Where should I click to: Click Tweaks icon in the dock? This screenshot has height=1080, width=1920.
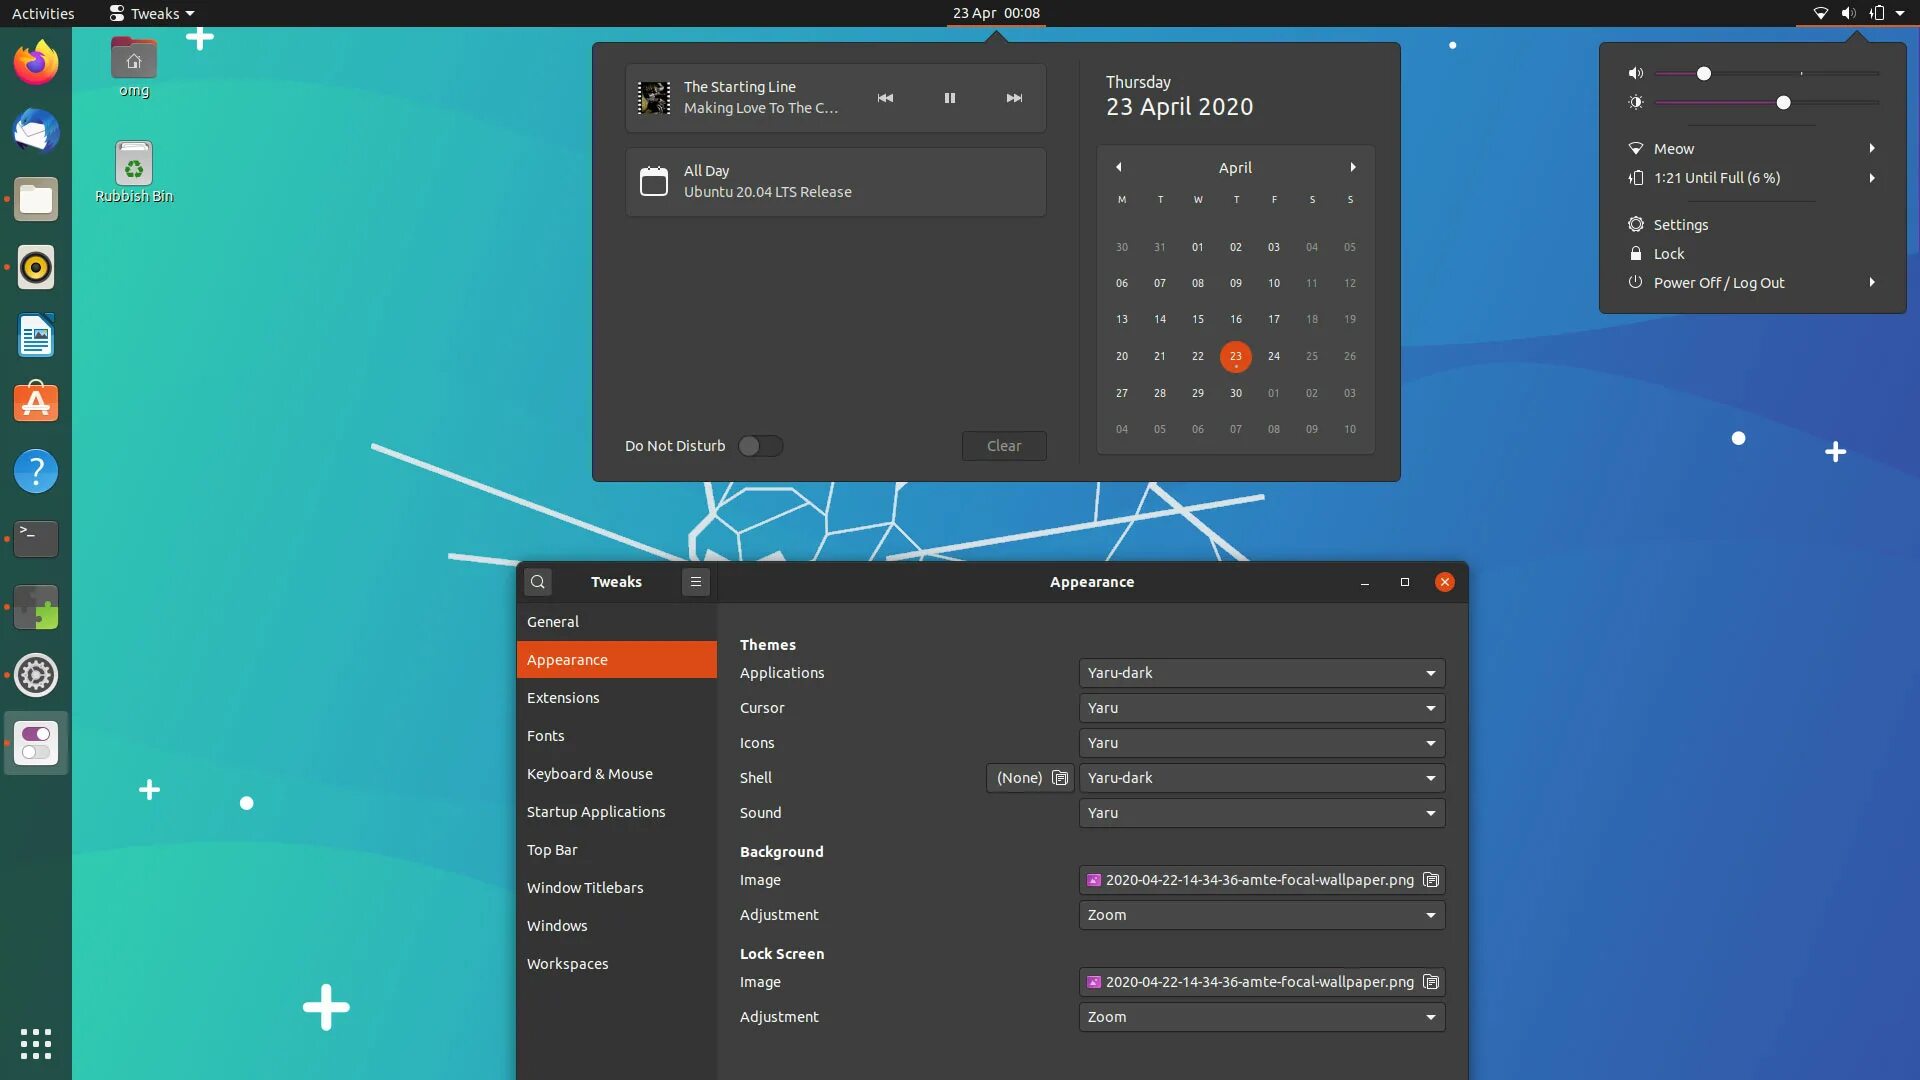tap(36, 743)
